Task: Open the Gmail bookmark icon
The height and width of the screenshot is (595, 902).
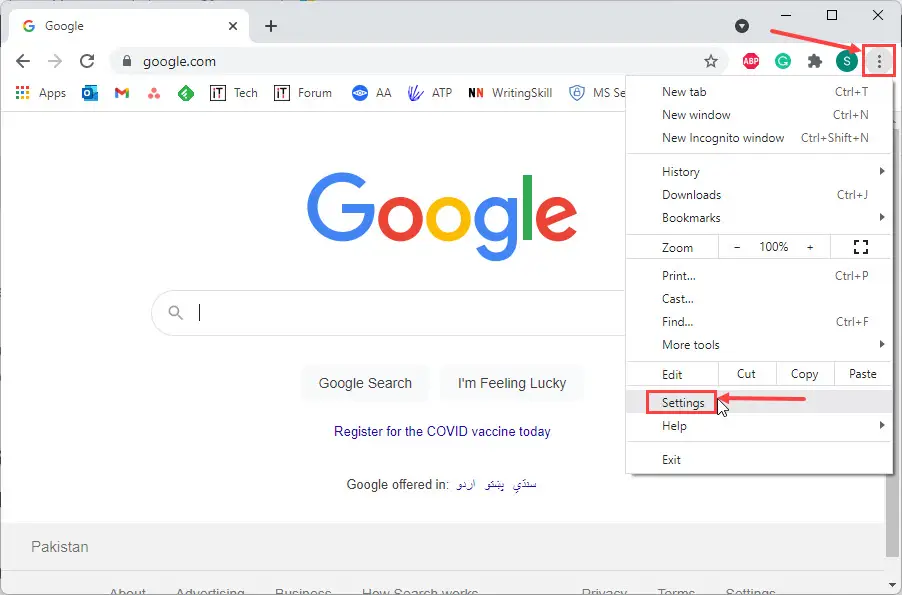Action: tap(121, 93)
